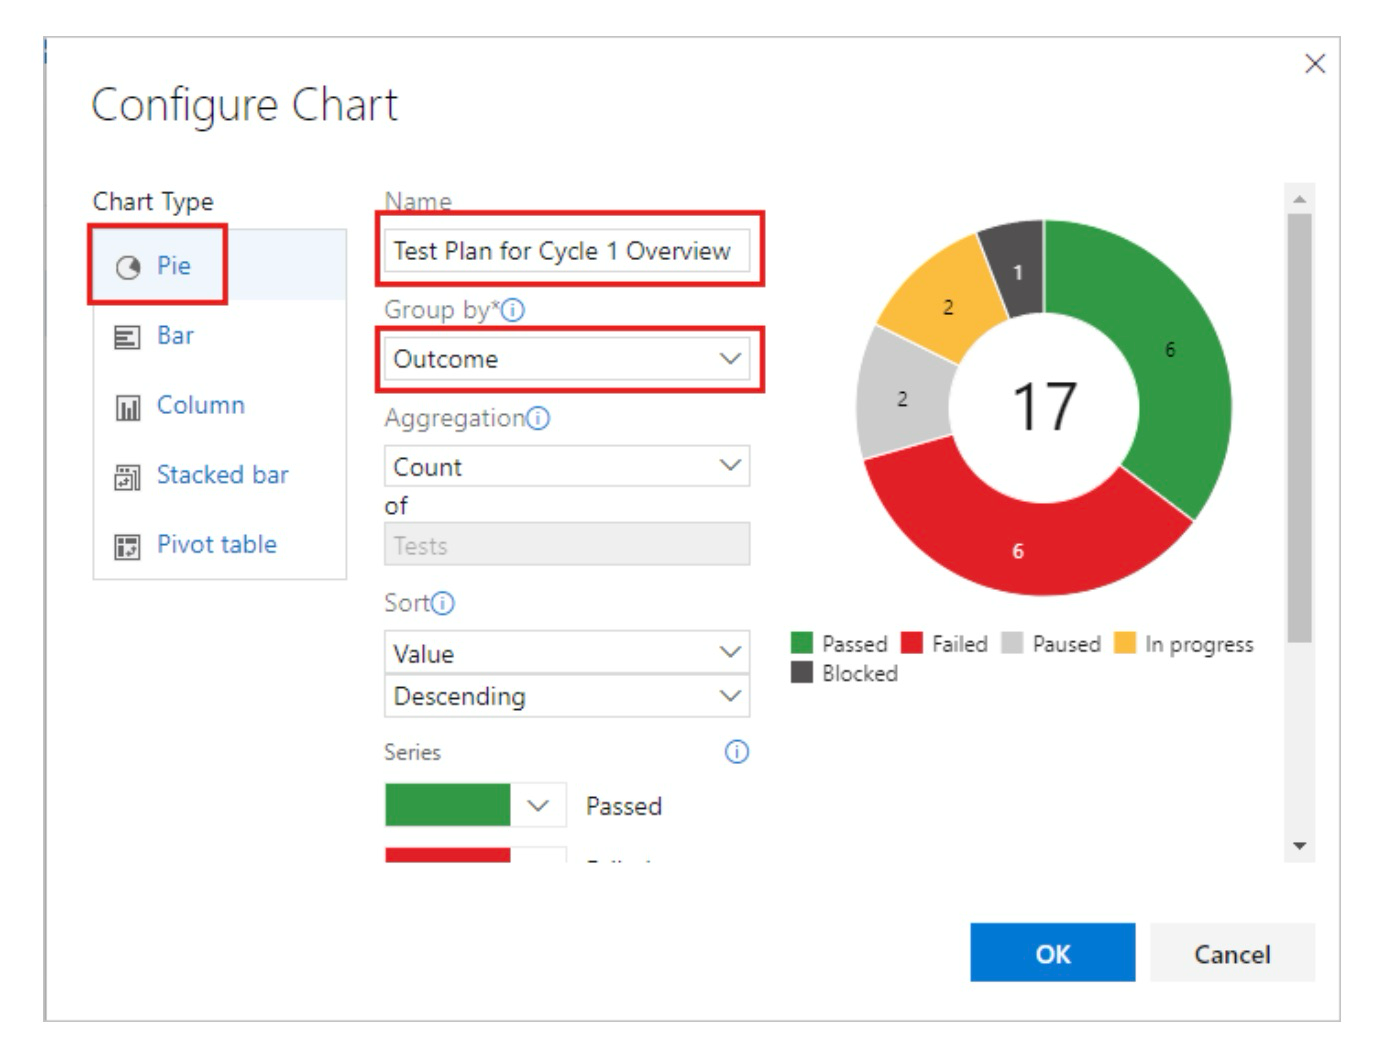Image resolution: width=1392 pixels, height=1056 pixels.
Task: Select the Pie chart type icon
Action: click(x=128, y=267)
